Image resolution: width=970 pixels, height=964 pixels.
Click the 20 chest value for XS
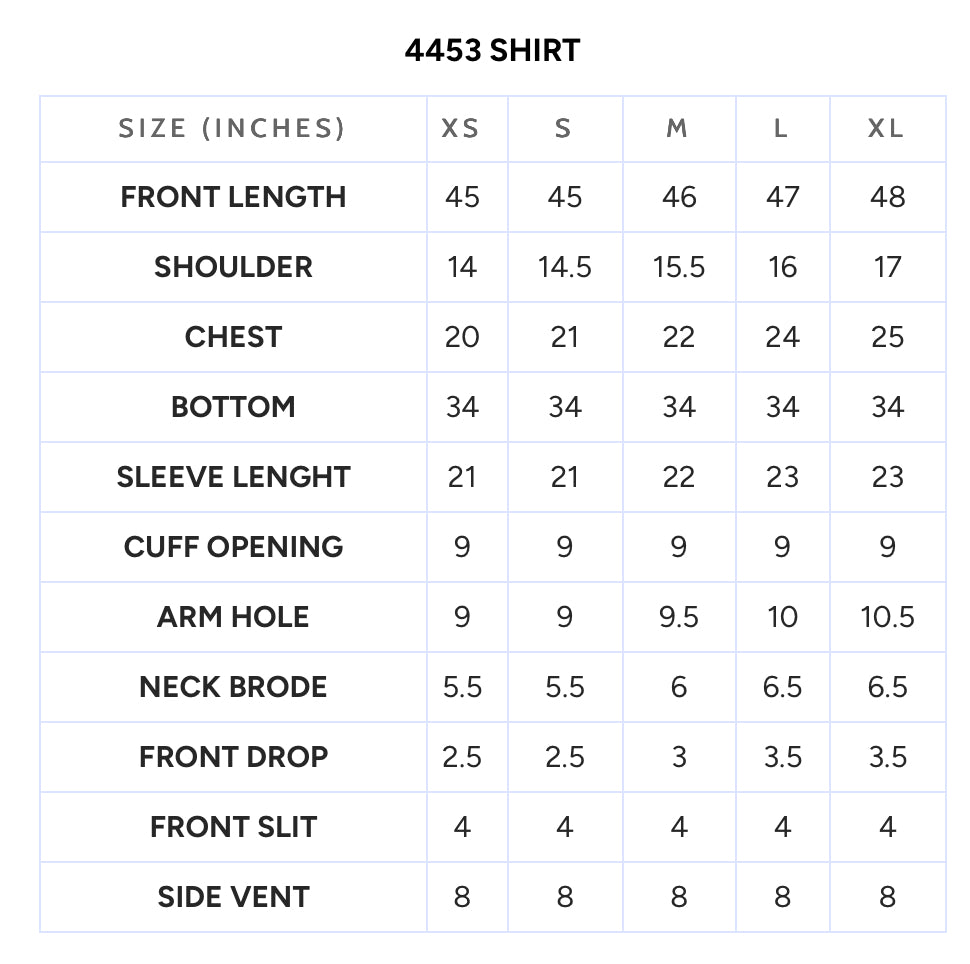[x=462, y=337]
